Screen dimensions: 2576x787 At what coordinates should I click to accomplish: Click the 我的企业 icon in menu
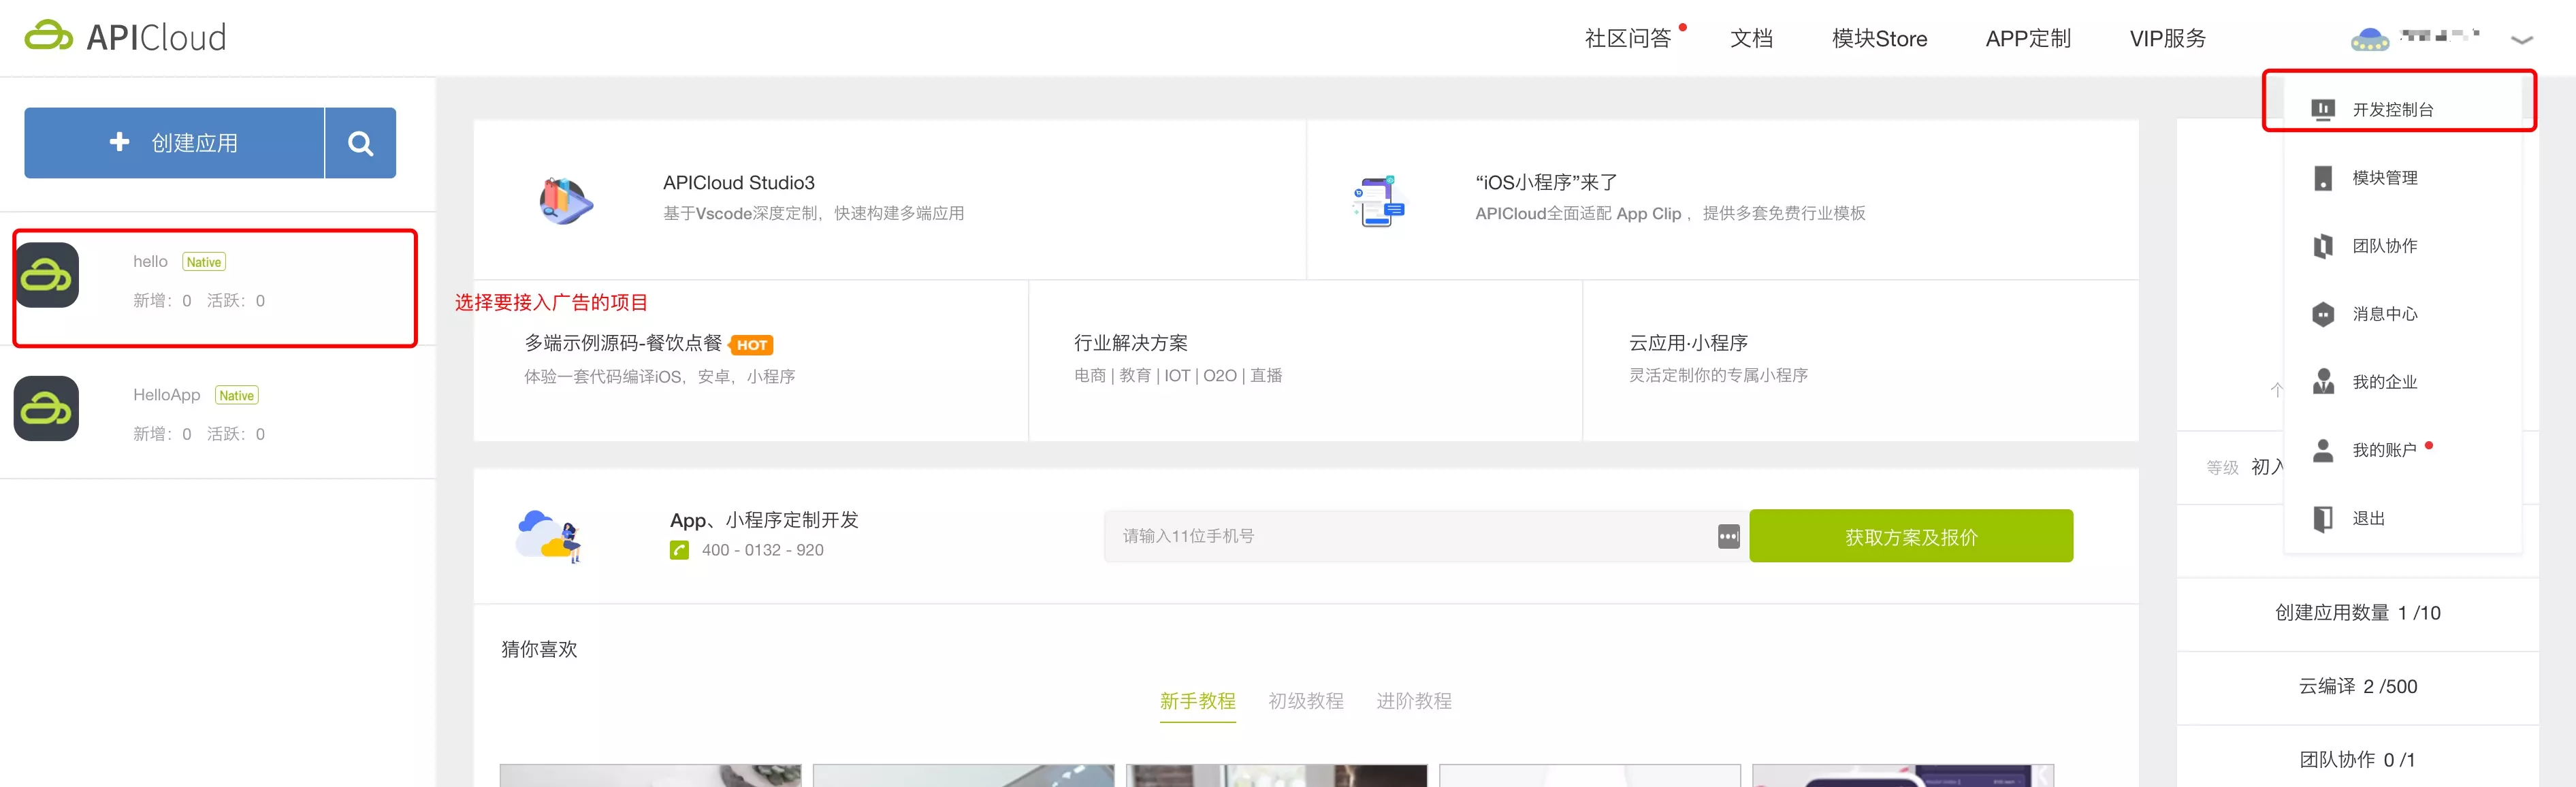pos(2323,382)
